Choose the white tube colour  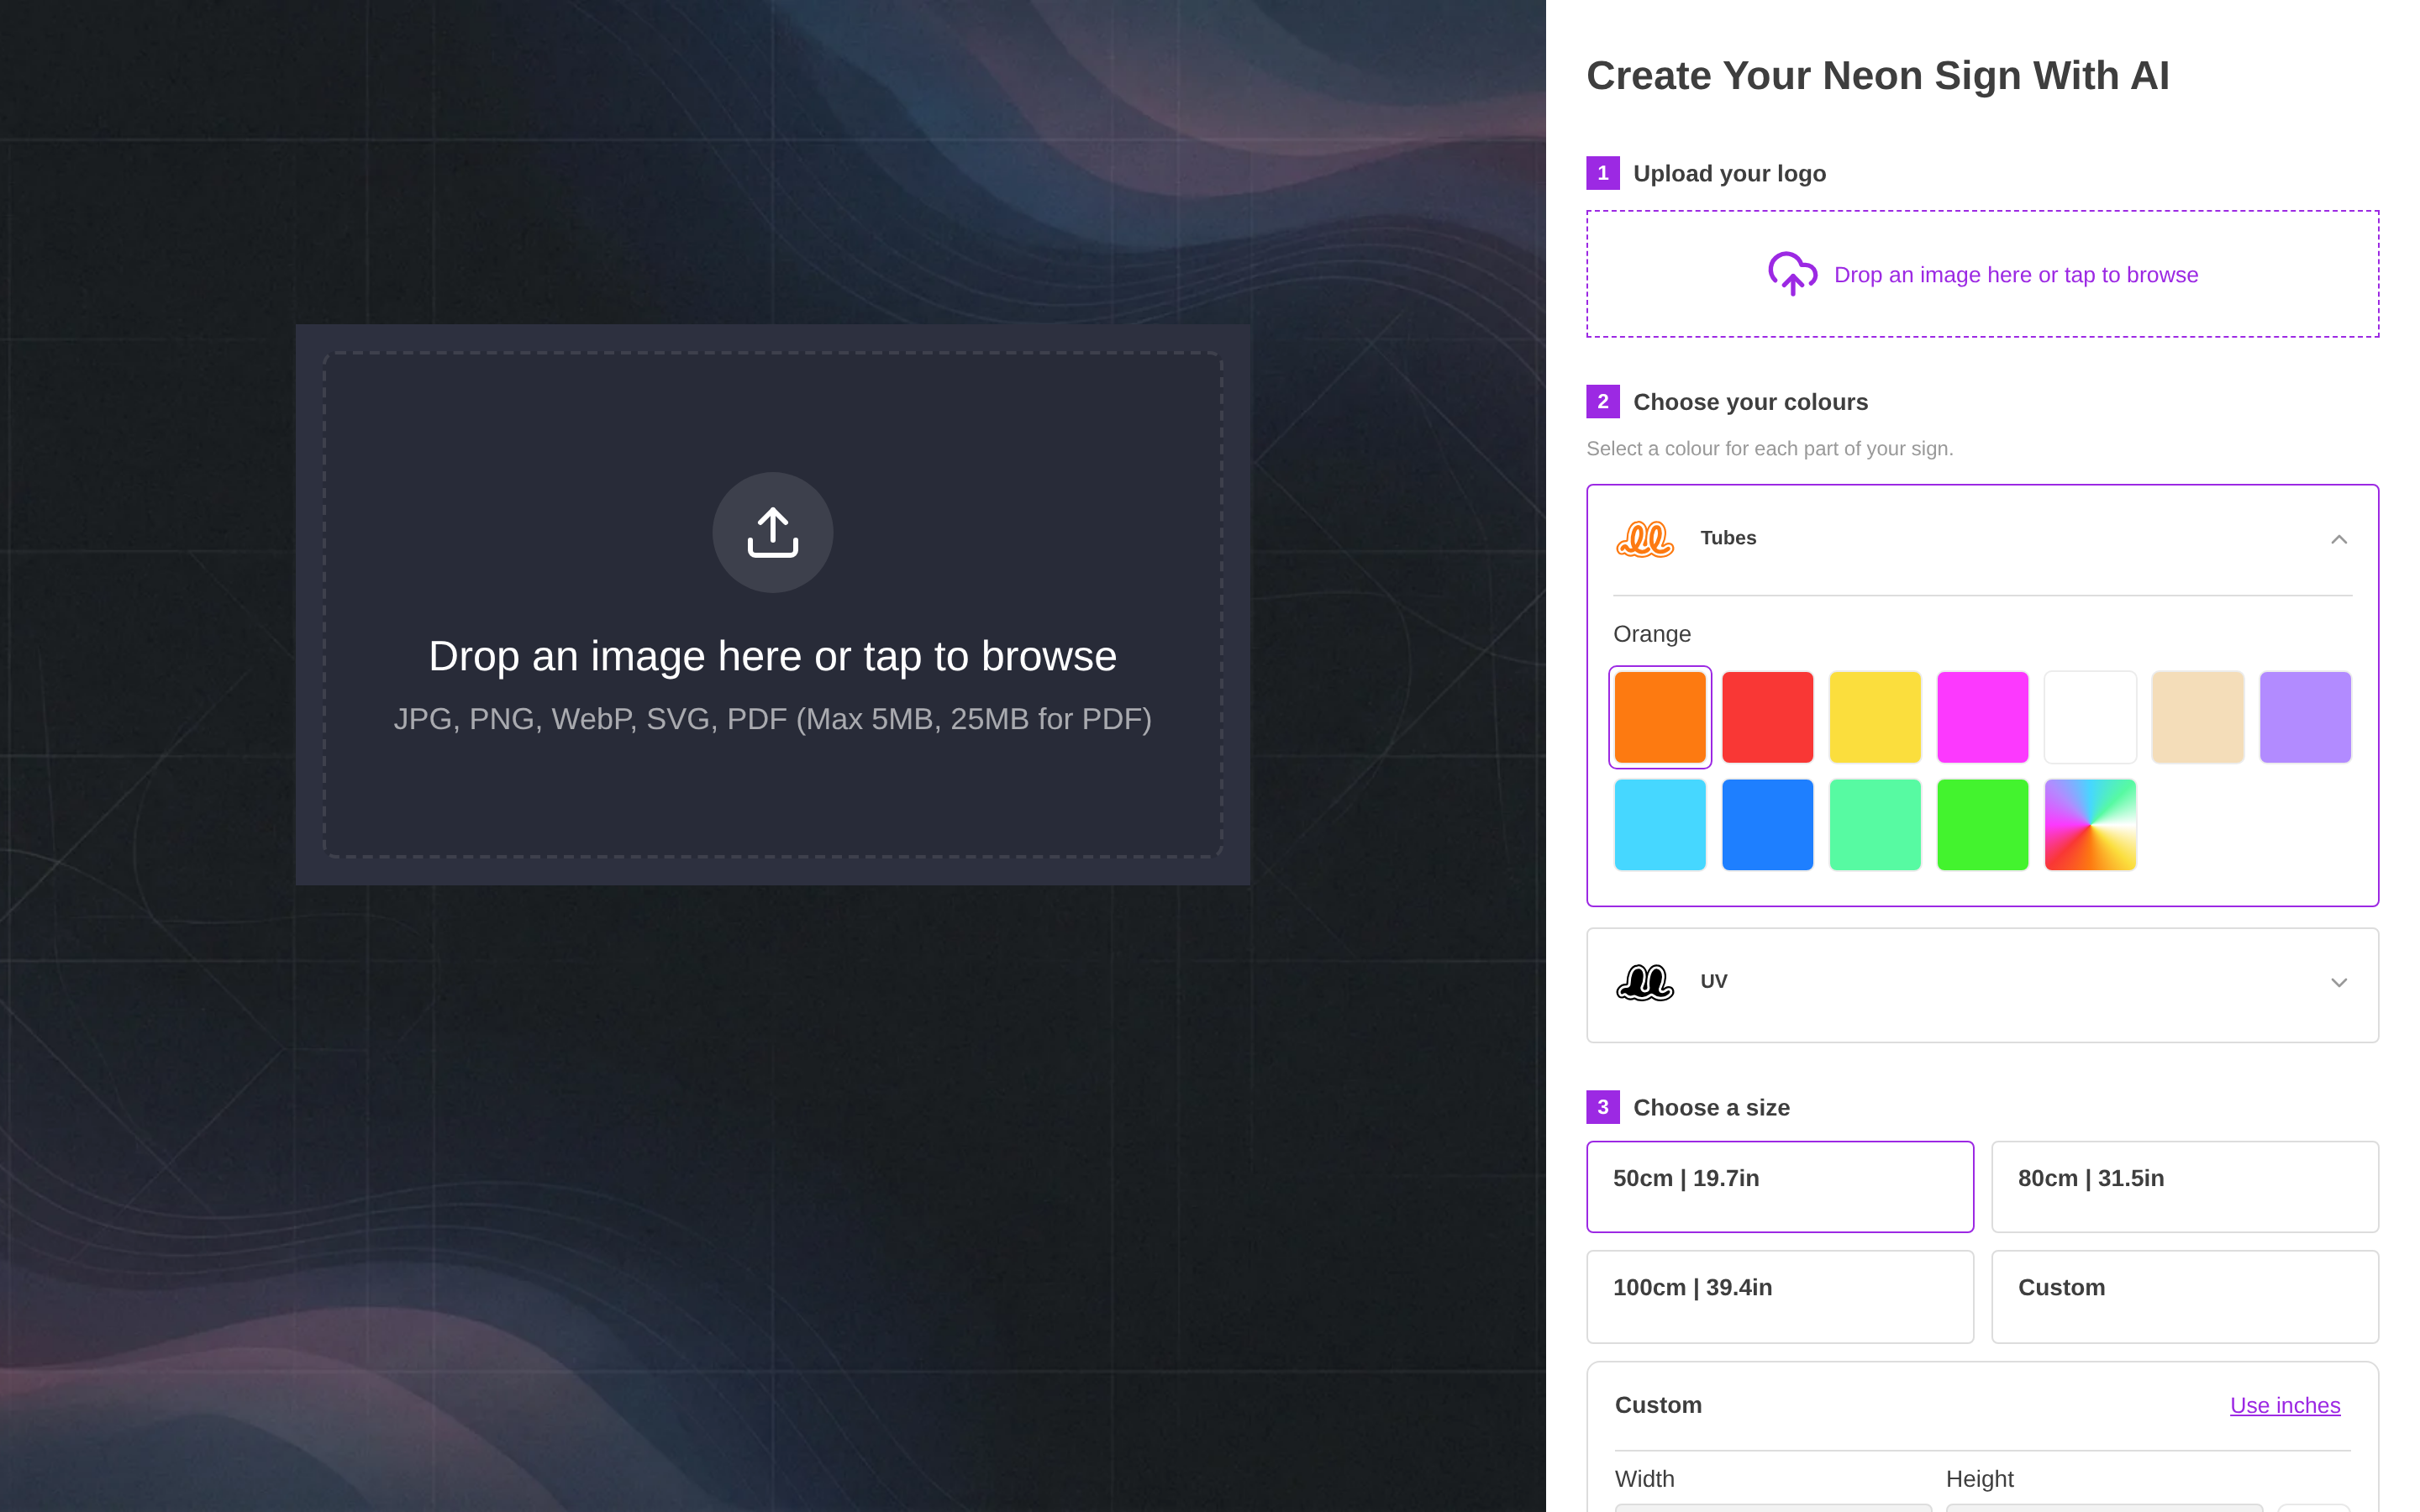[x=2090, y=717]
